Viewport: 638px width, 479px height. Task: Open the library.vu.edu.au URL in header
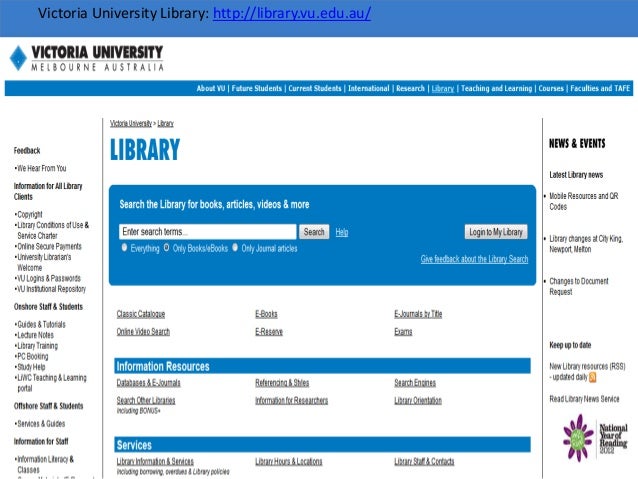click(292, 13)
